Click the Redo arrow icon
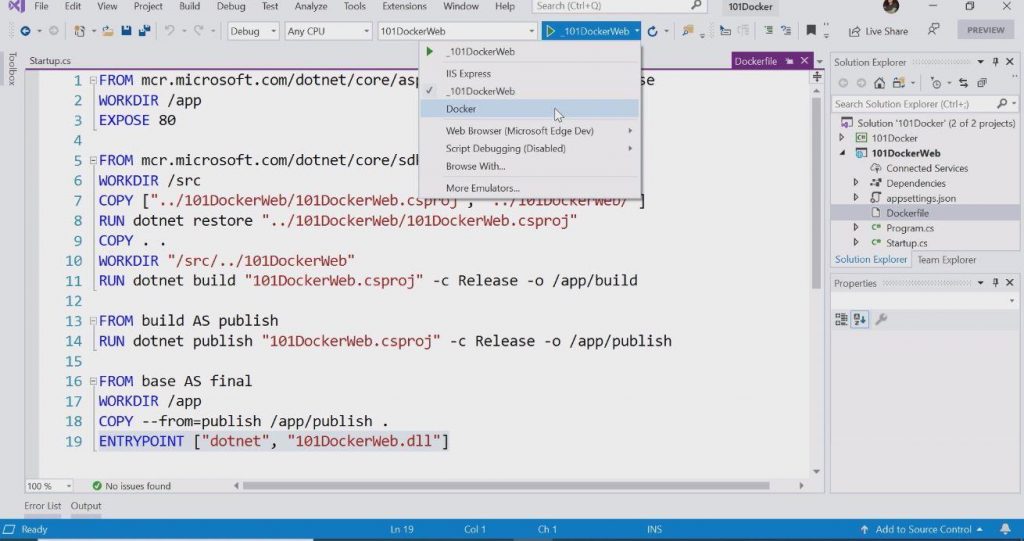Image resolution: width=1024 pixels, height=541 pixels. pos(199,31)
